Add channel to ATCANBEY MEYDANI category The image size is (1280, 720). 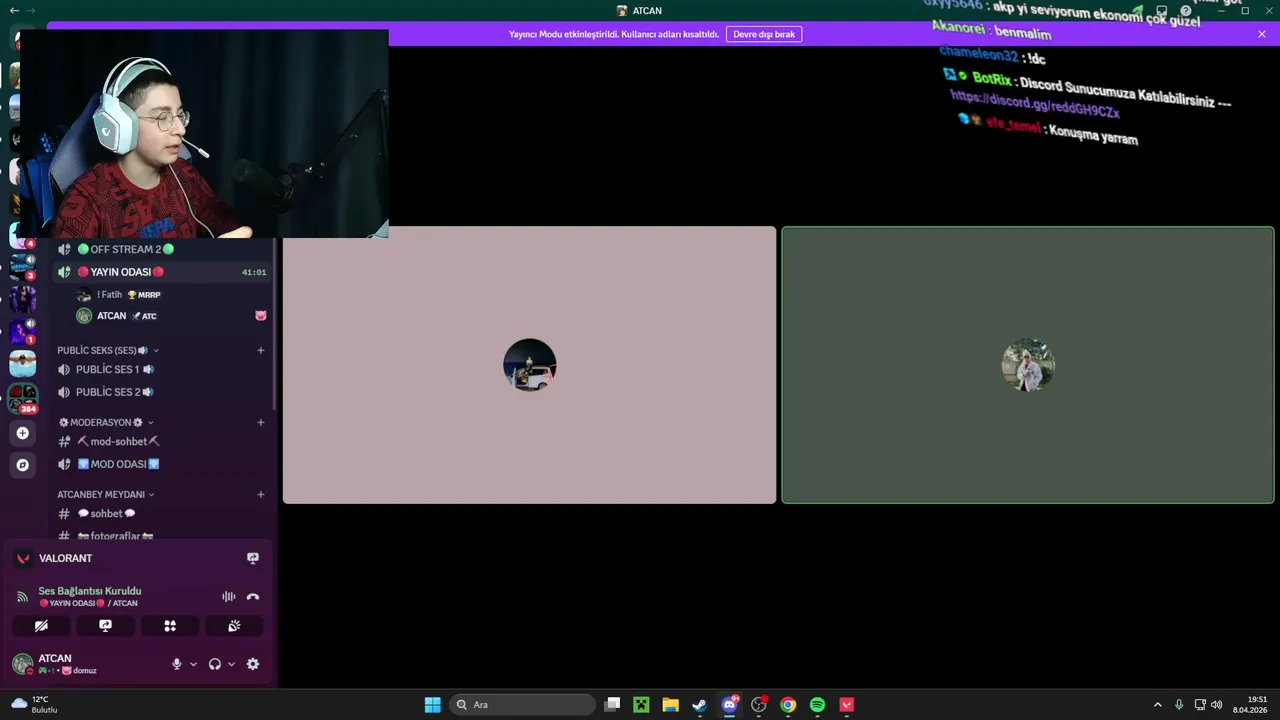point(261,495)
